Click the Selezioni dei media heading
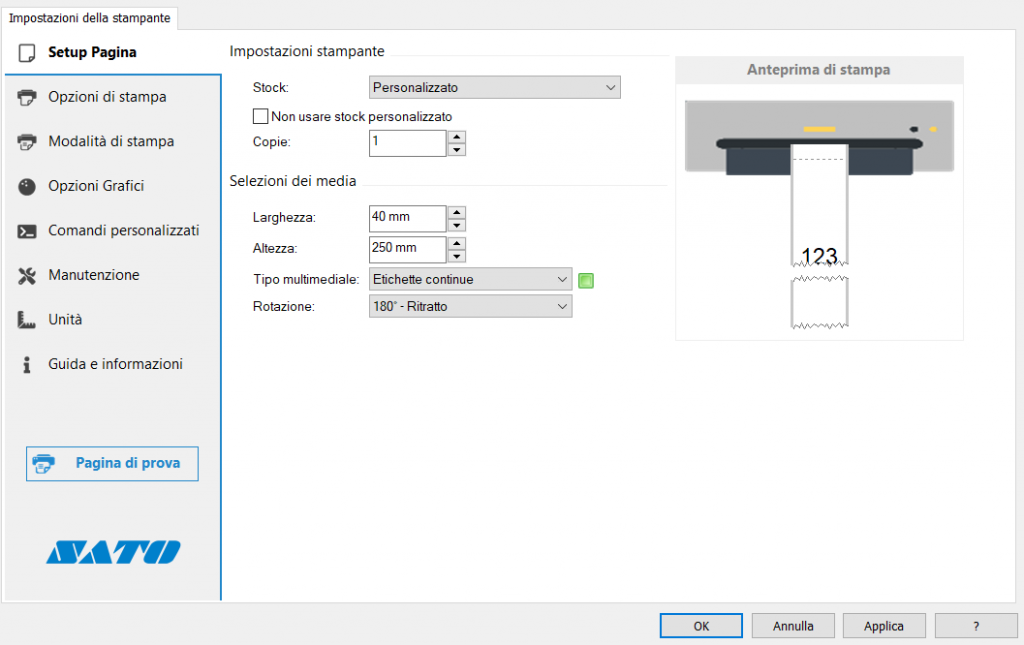 click(x=293, y=181)
